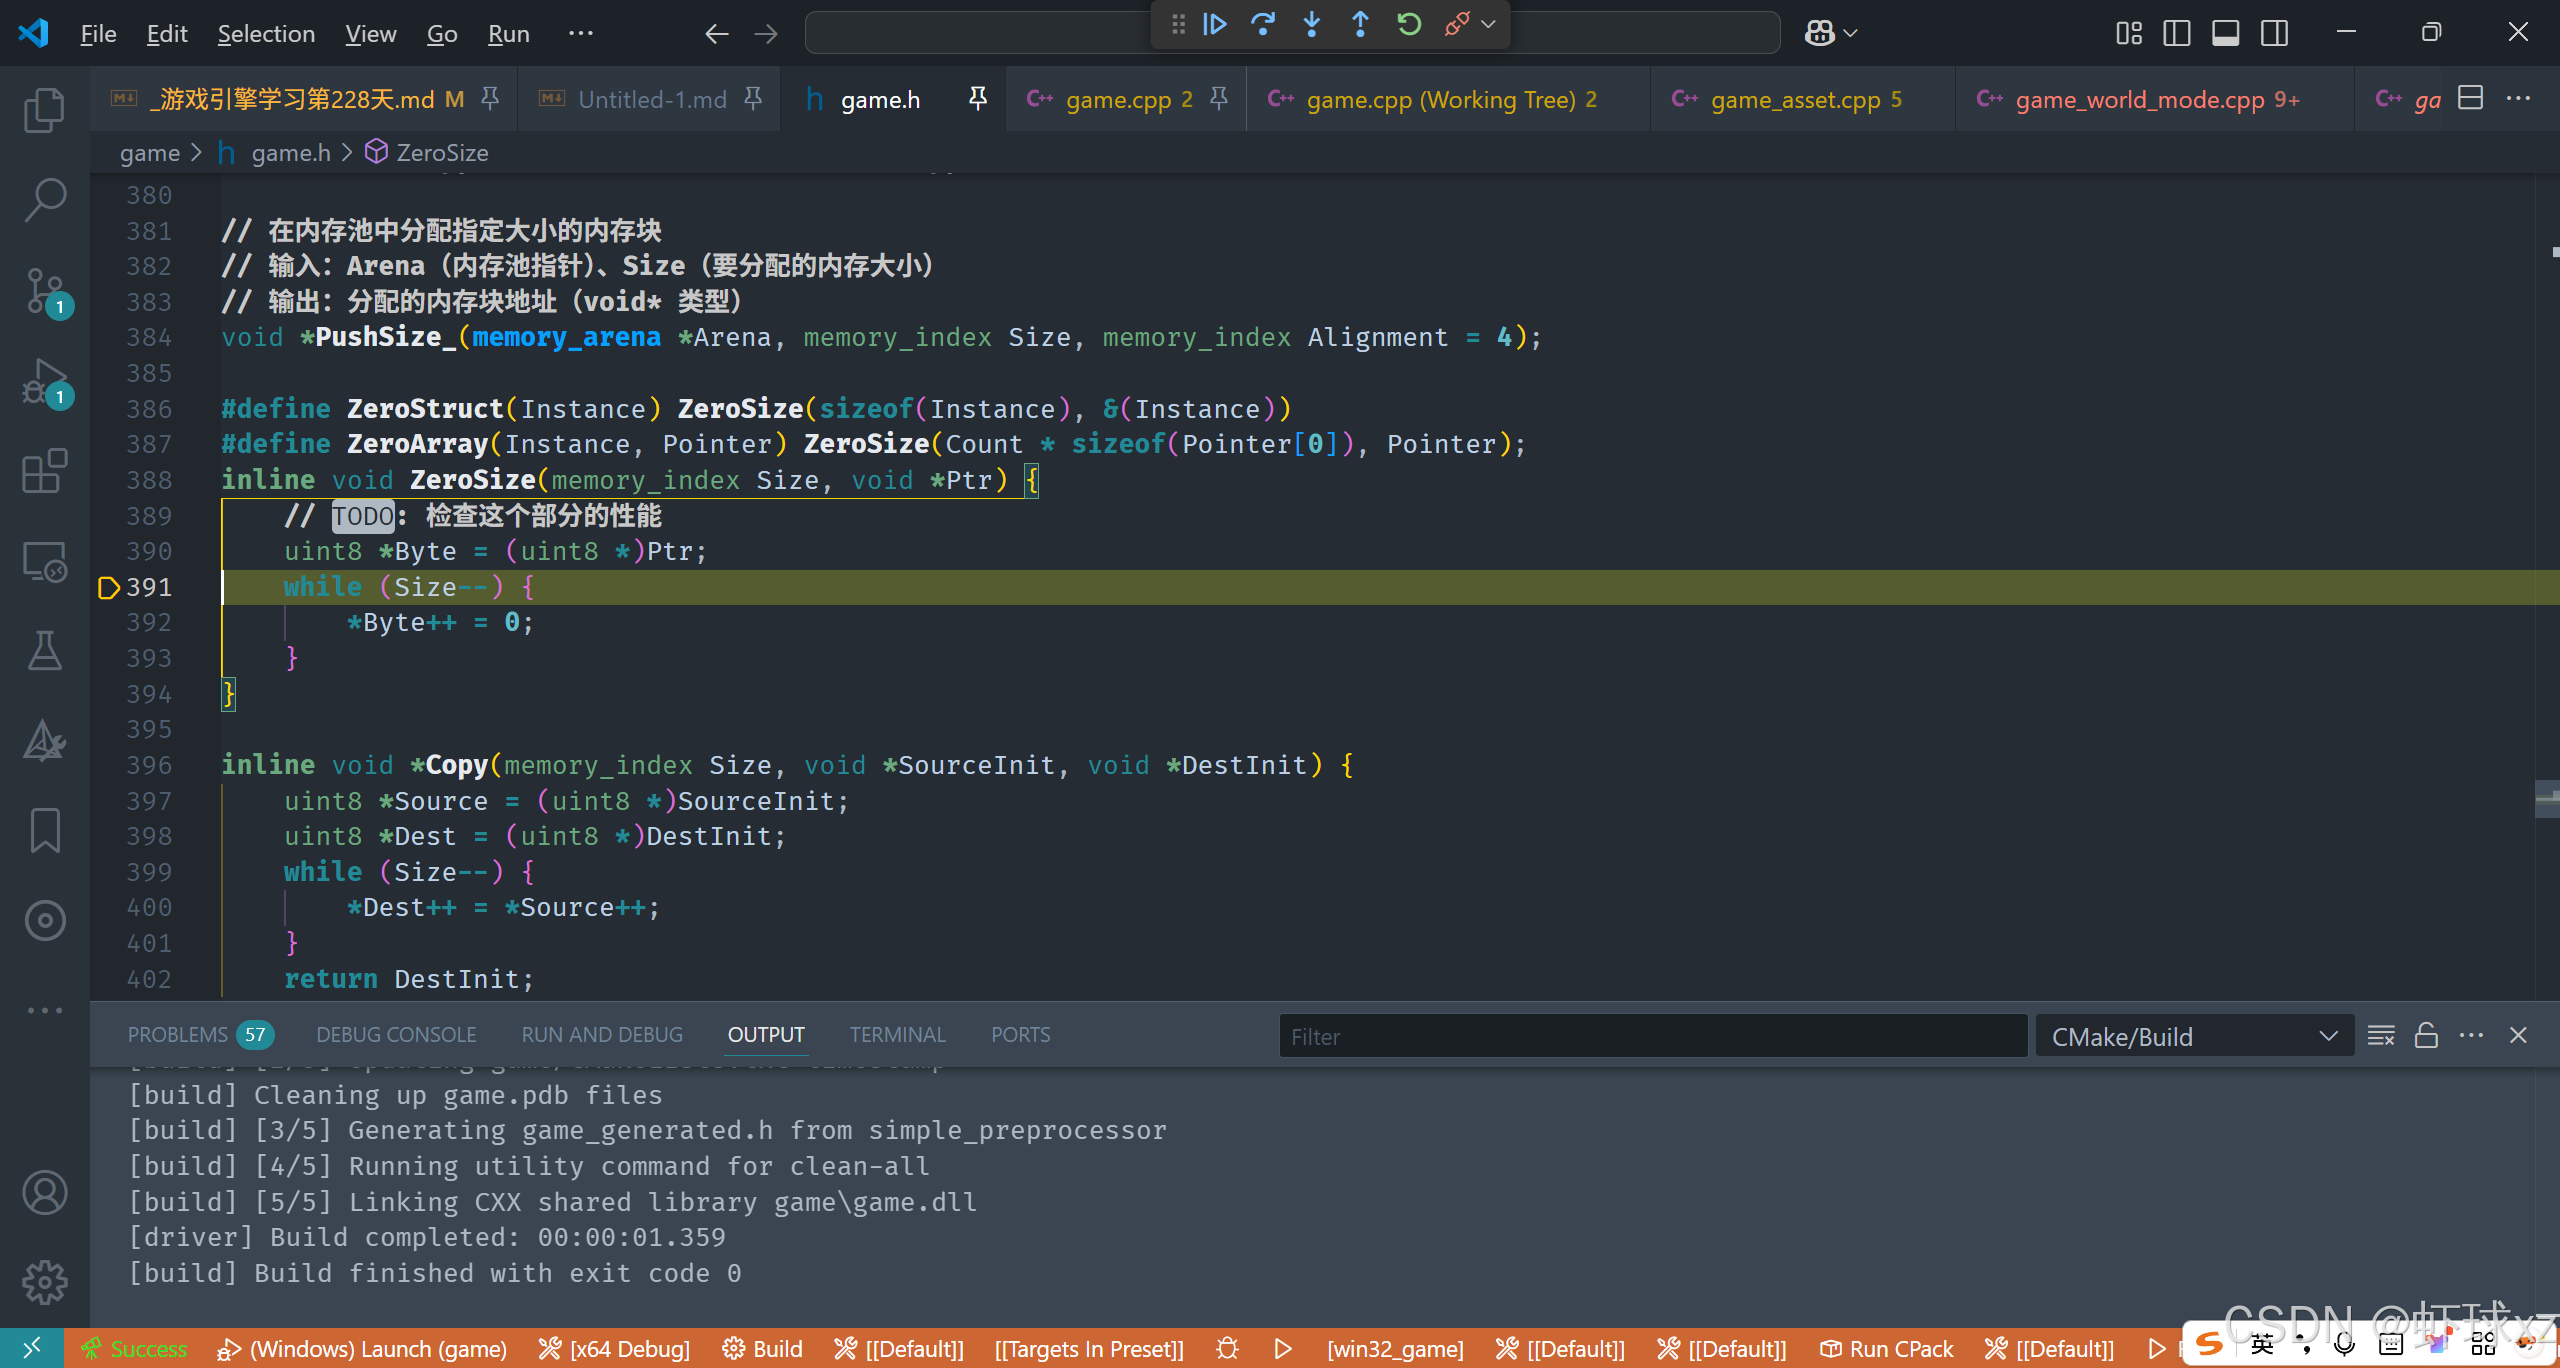Viewport: 2560px width, 1368px height.
Task: Switch to the TERMINAL panel tab
Action: (x=897, y=1035)
